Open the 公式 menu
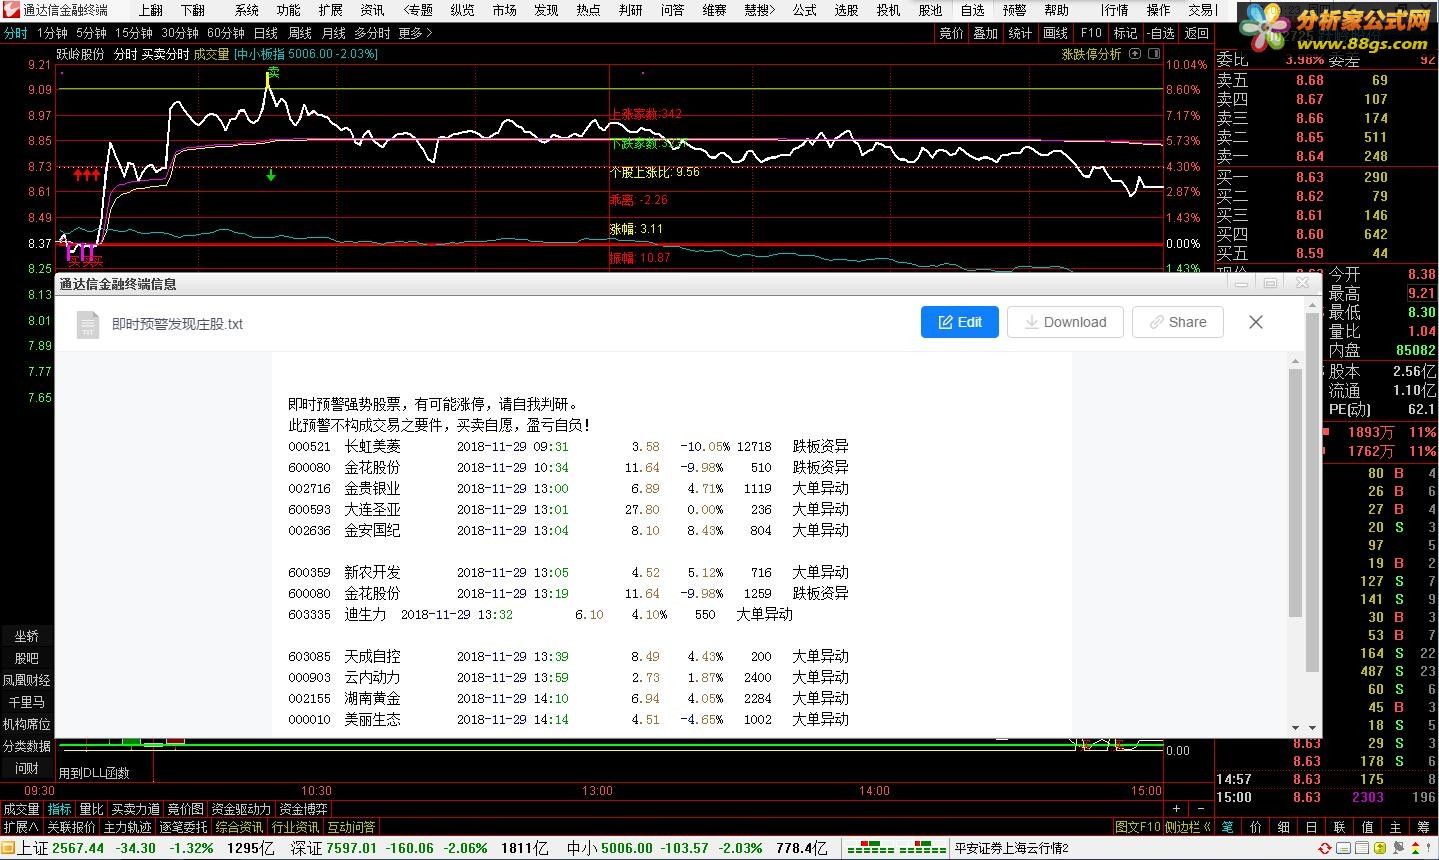The image size is (1439, 860). pos(805,10)
